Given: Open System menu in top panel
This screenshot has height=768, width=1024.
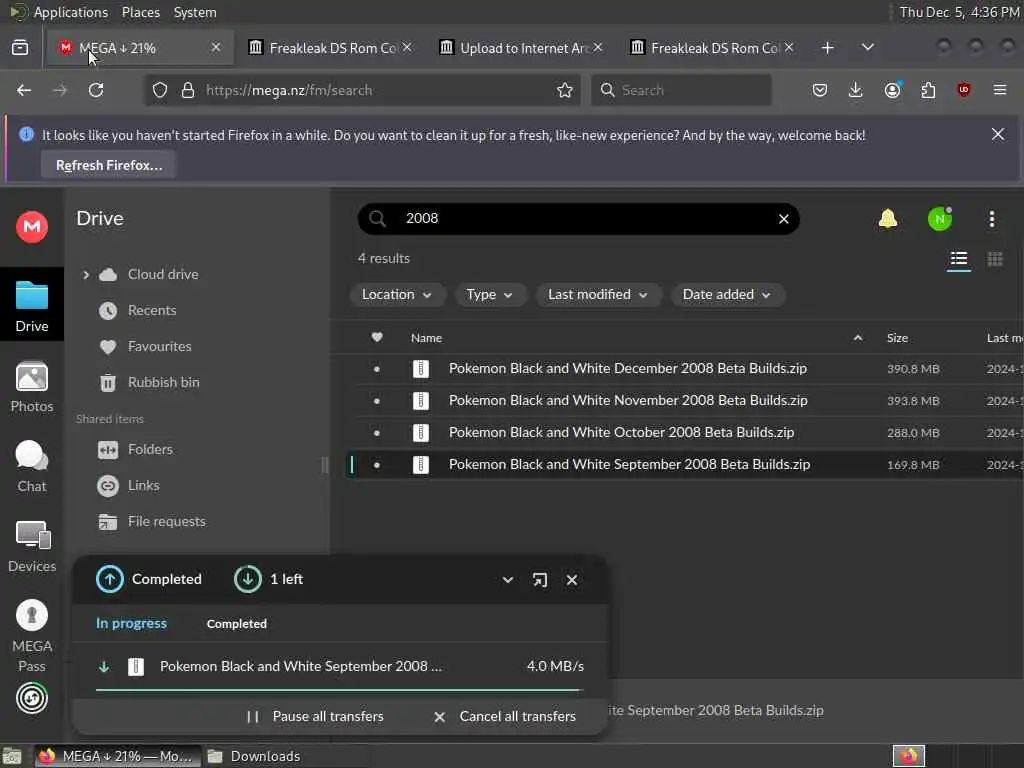Looking at the screenshot, I should [195, 12].
